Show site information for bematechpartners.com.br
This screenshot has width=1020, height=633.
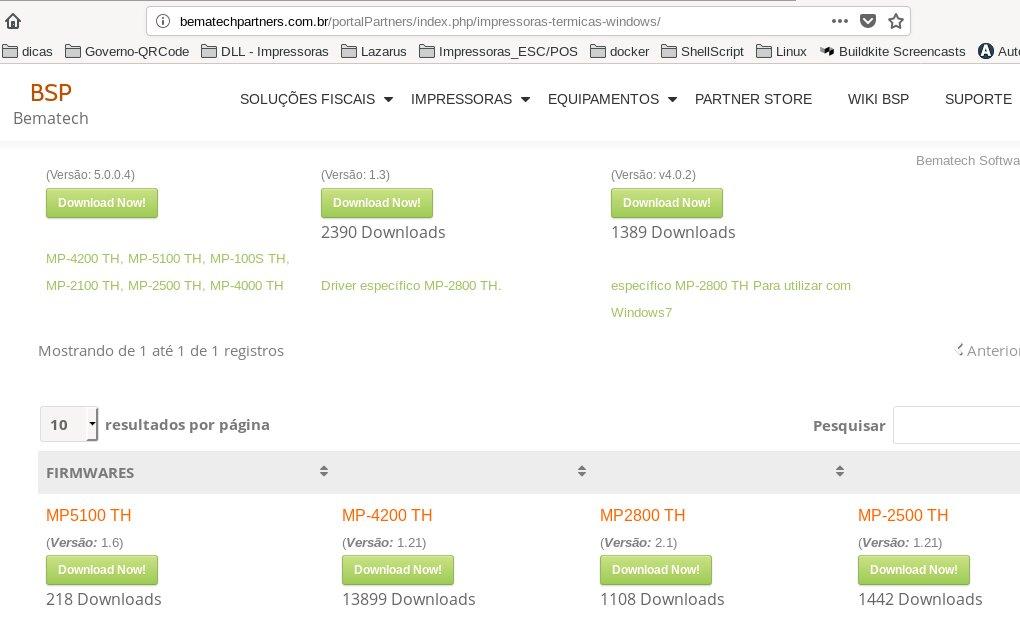[163, 21]
